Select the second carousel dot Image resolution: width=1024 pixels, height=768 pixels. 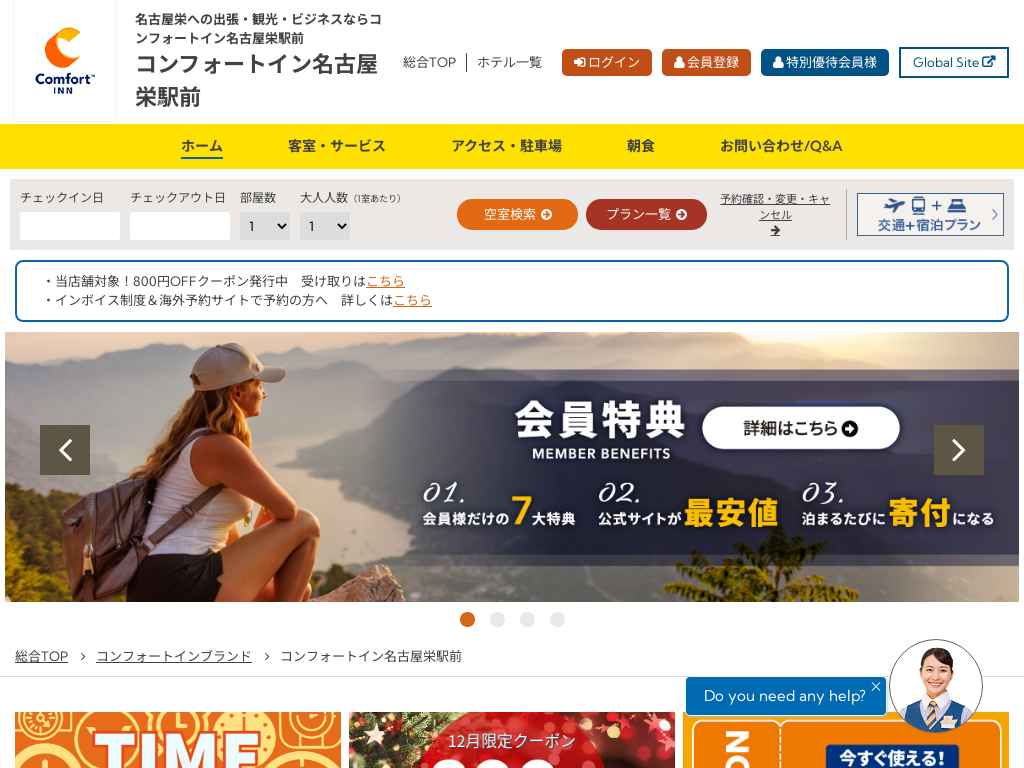pos(498,619)
